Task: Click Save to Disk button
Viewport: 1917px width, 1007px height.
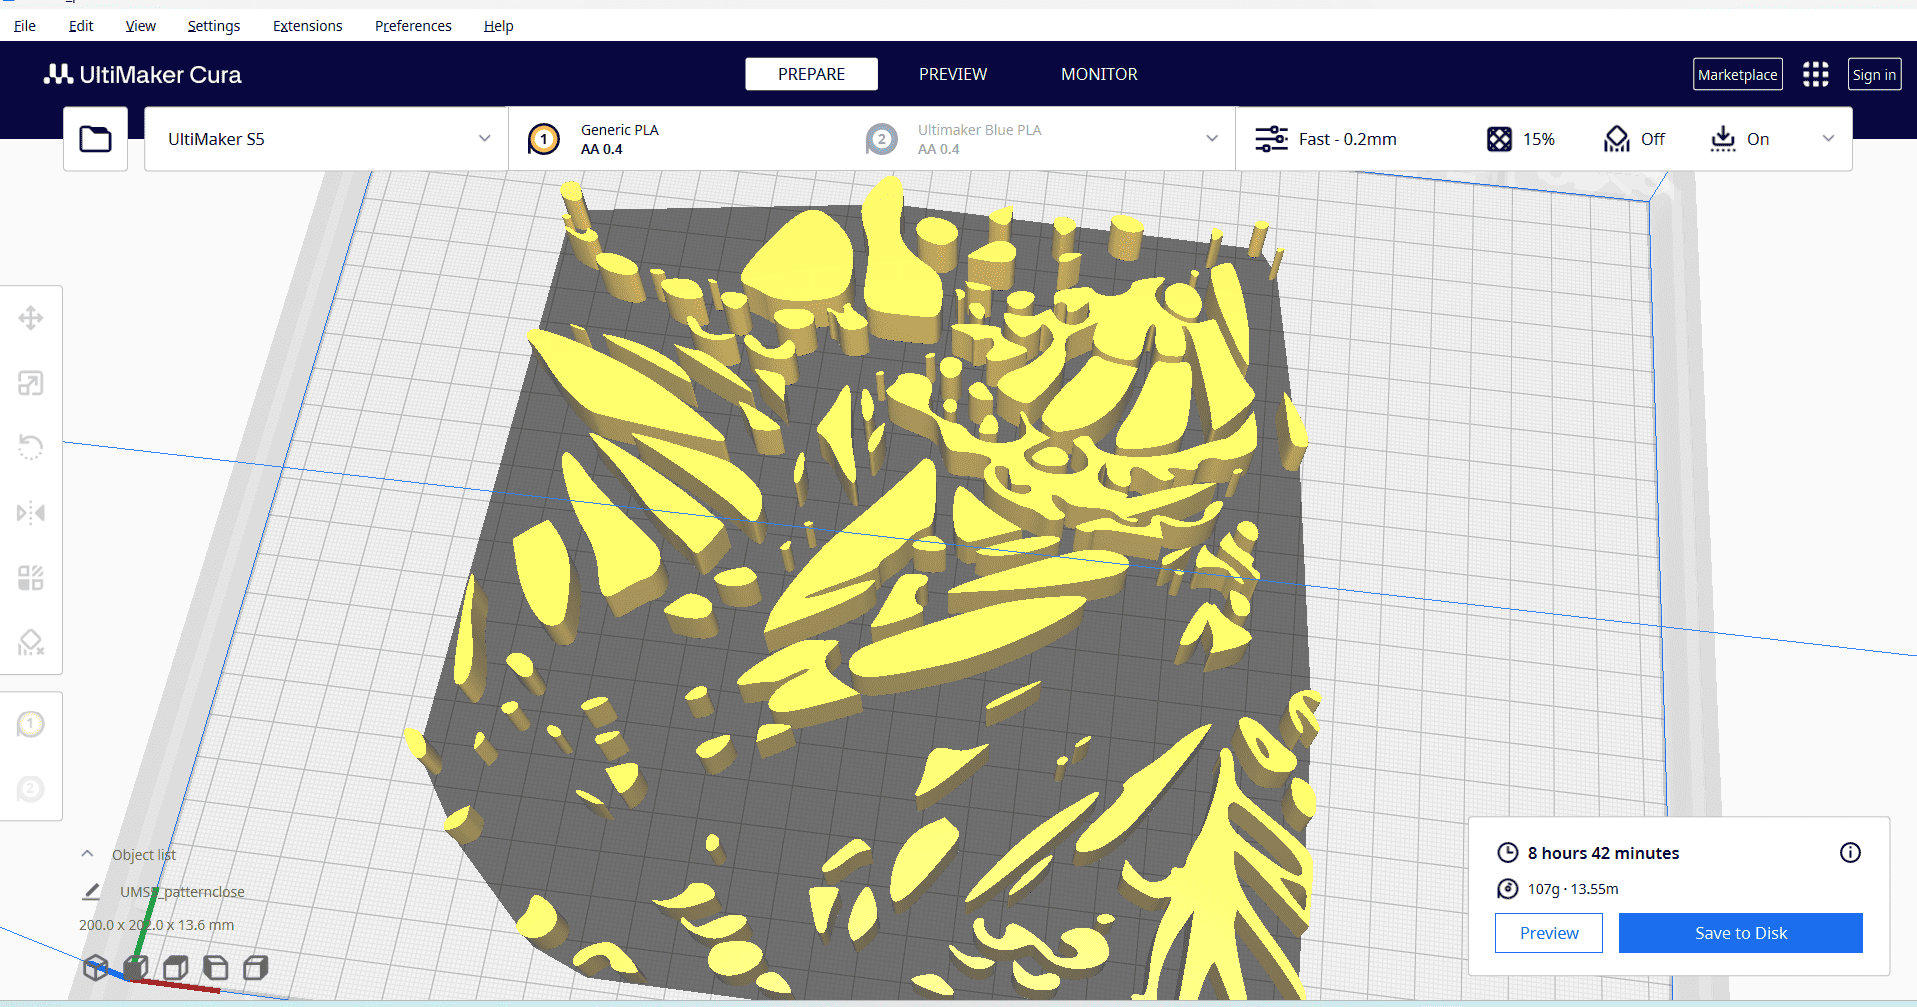Action: [1740, 933]
